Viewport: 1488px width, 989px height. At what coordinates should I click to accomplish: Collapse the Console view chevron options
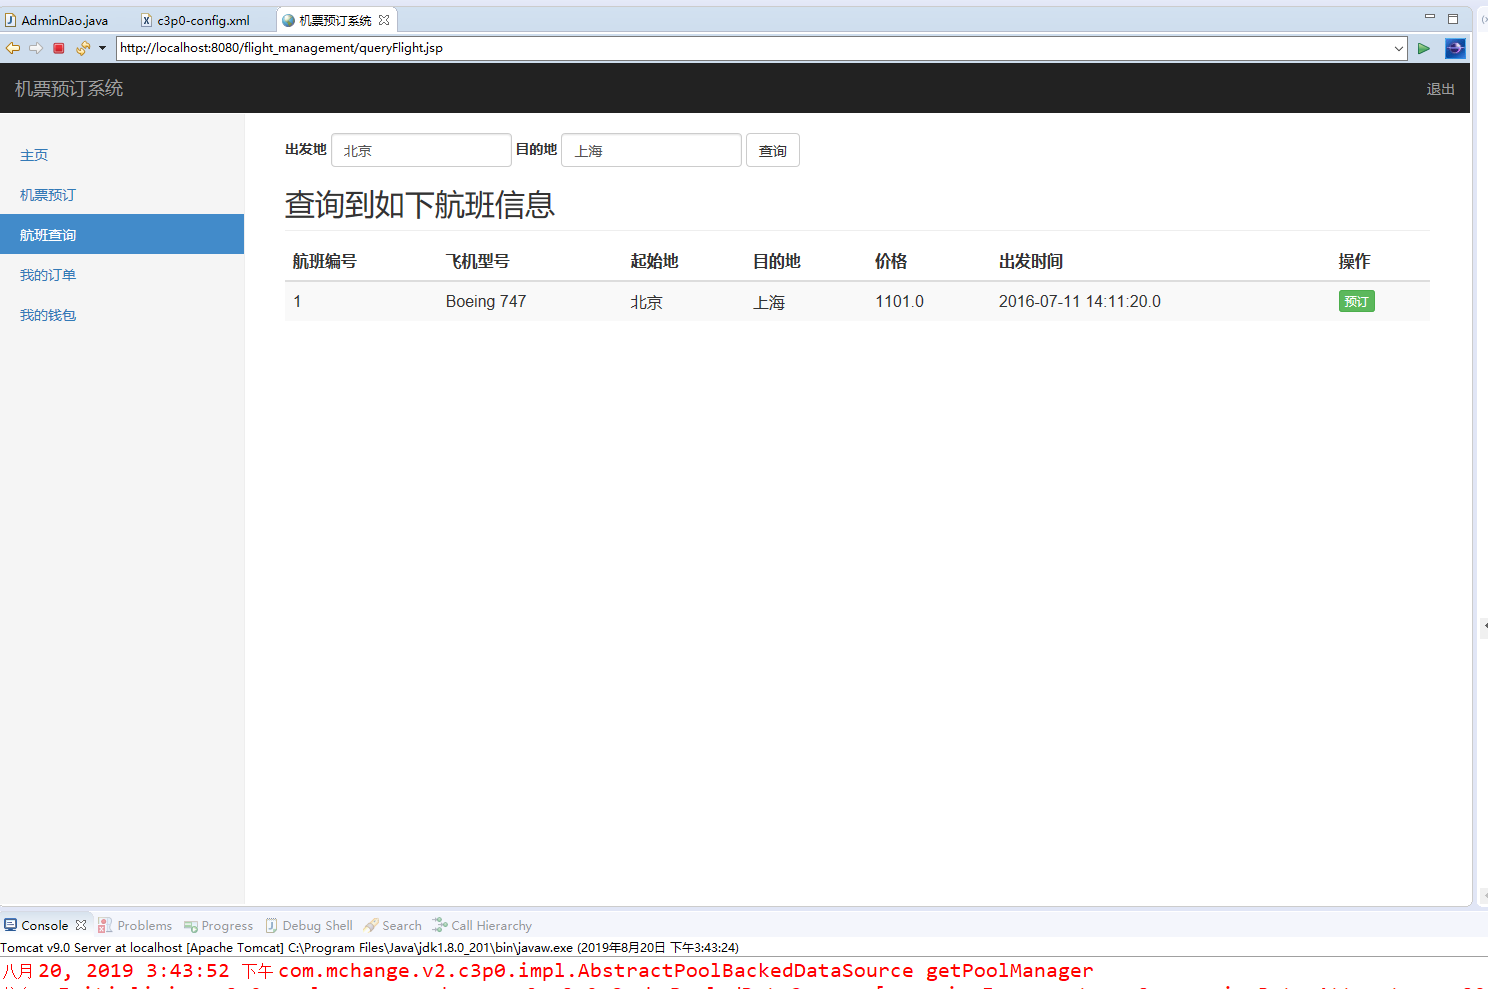[80, 924]
